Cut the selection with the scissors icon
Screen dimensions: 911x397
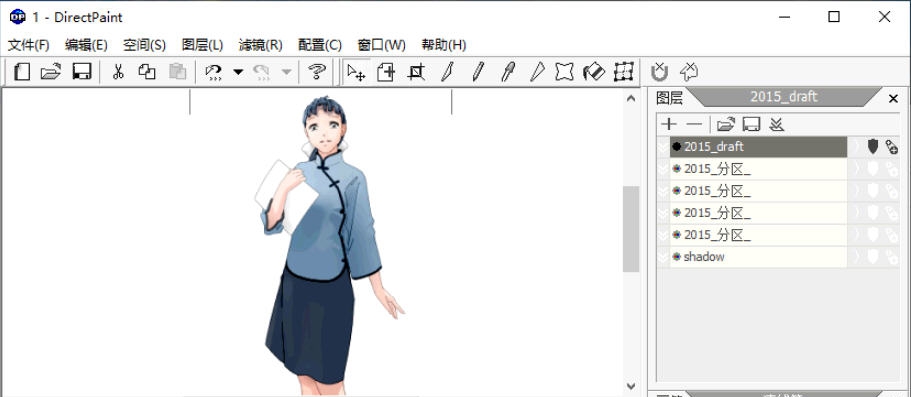[x=118, y=72]
